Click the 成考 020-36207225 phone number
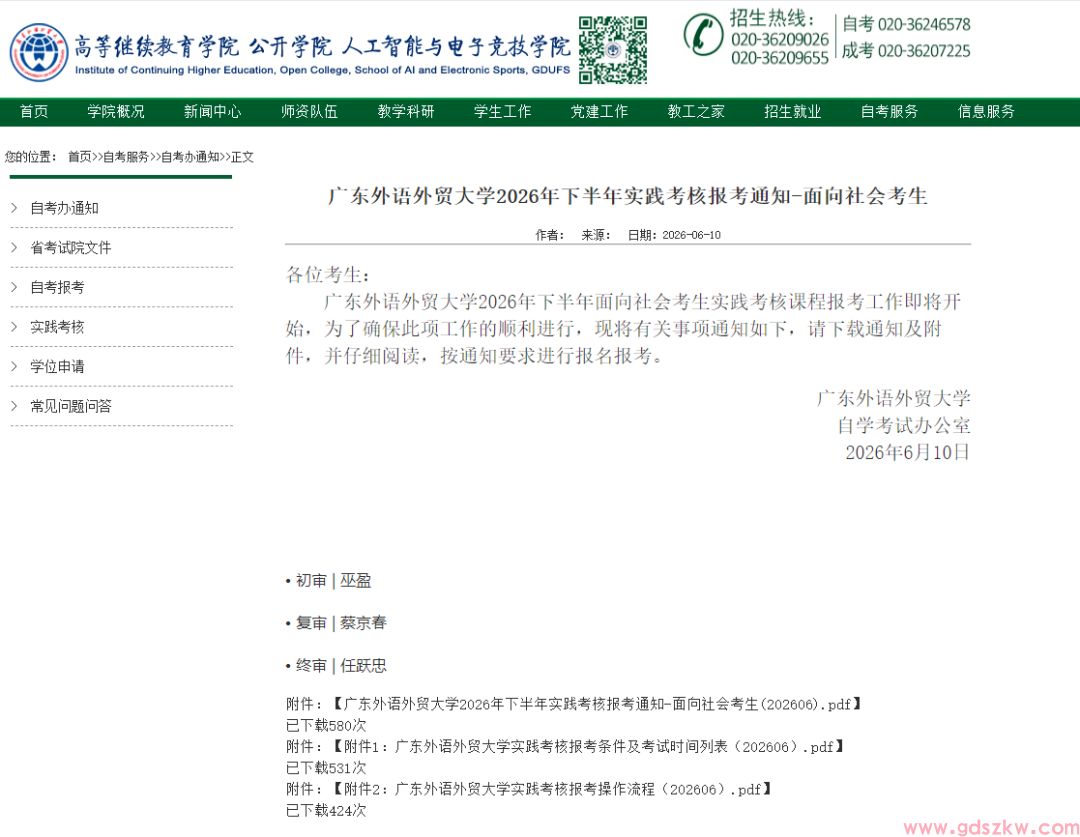 point(906,50)
